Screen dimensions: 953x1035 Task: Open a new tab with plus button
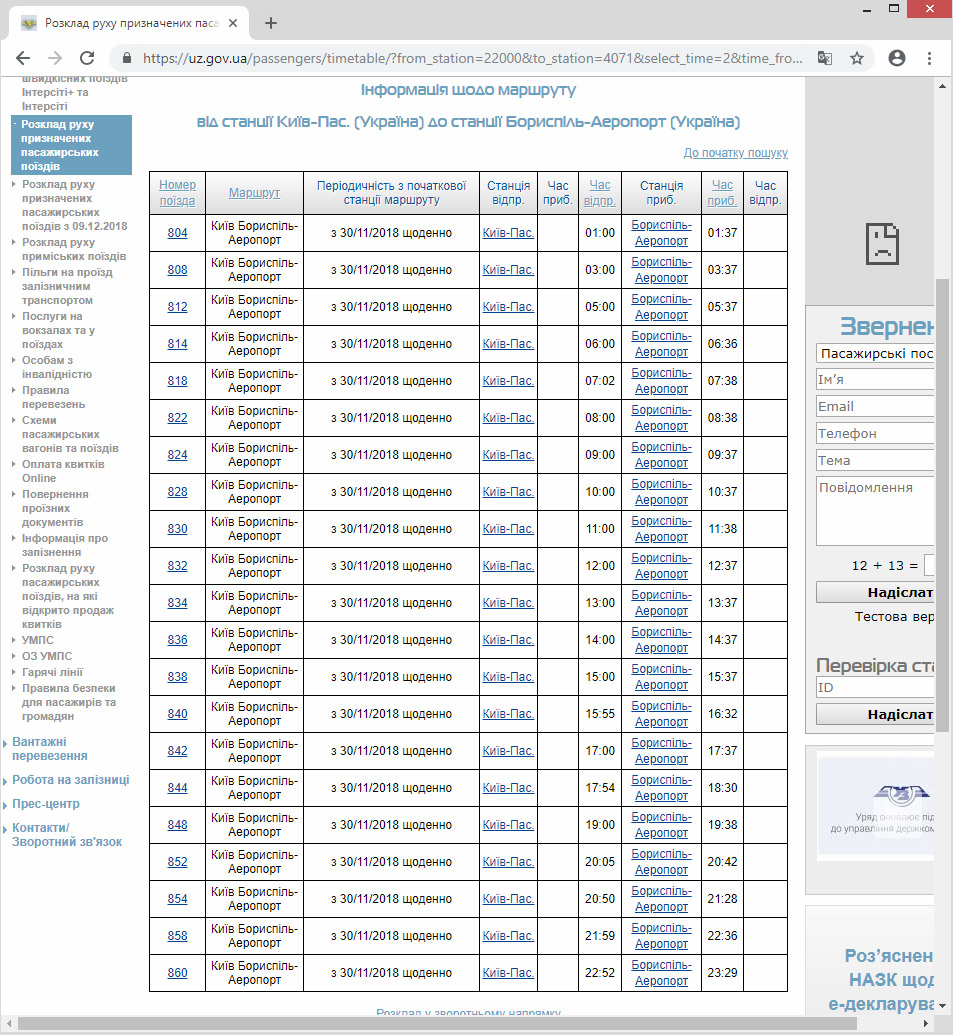coord(271,23)
